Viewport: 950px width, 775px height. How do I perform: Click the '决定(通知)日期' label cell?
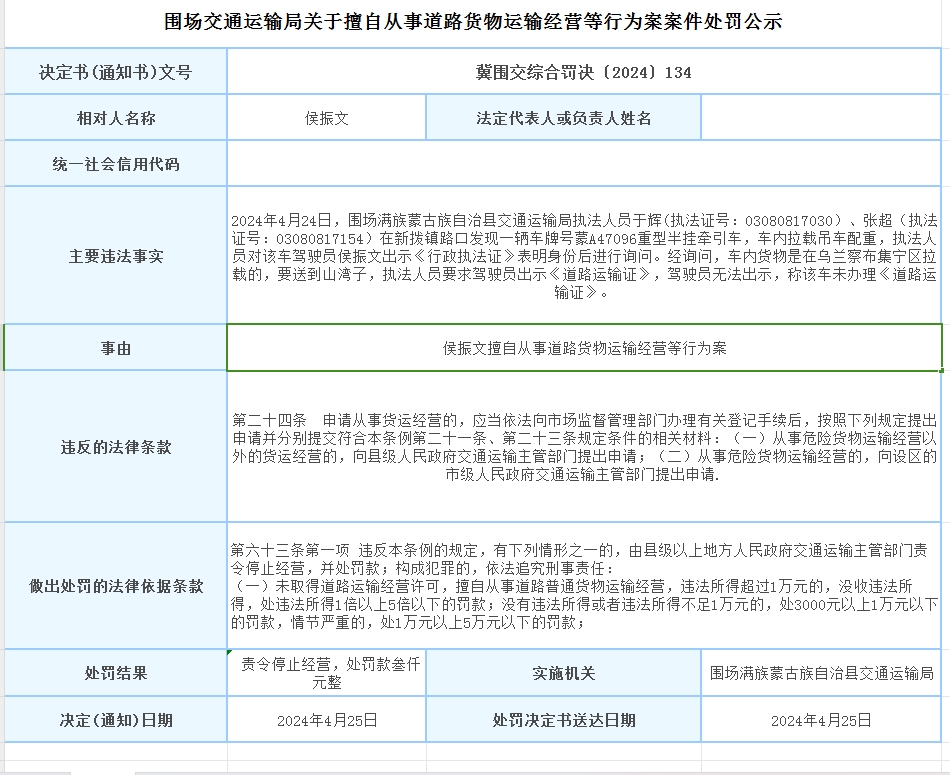click(116, 719)
